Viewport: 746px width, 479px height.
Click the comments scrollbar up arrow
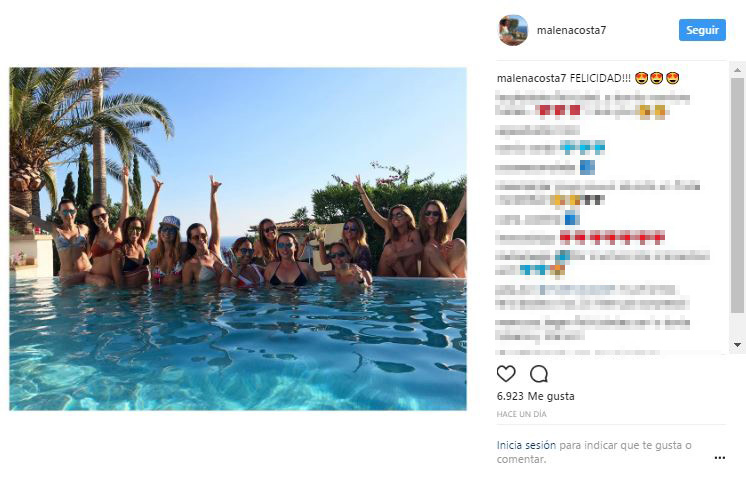(x=737, y=70)
